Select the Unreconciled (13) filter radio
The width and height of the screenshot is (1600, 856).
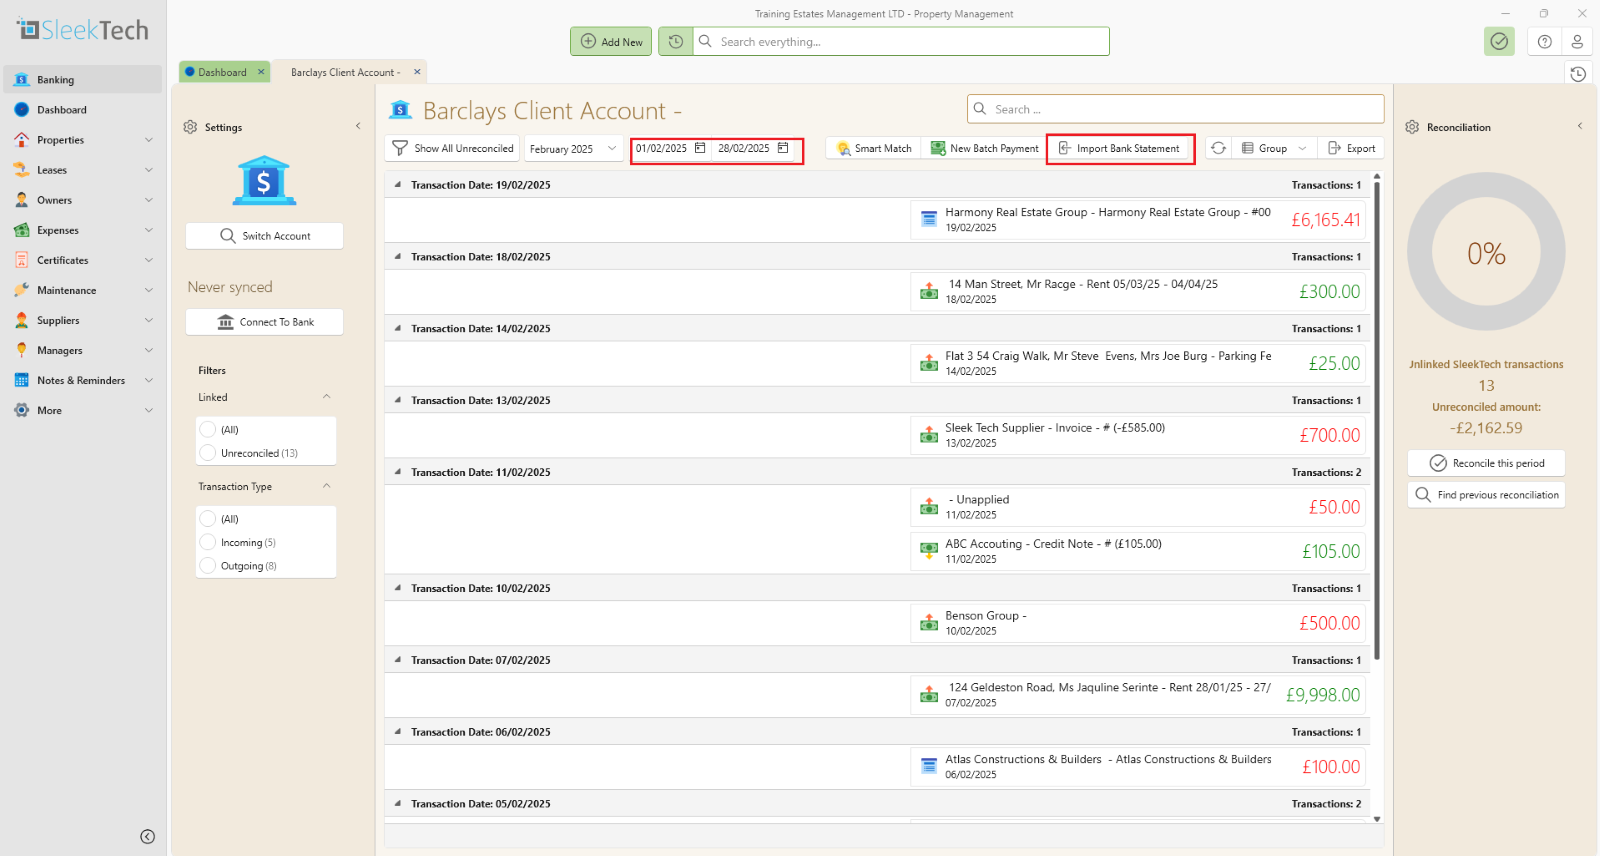pos(208,453)
